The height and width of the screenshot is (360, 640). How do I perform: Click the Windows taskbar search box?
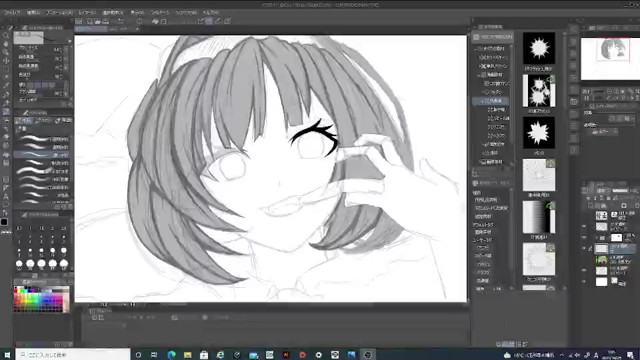tap(73, 355)
